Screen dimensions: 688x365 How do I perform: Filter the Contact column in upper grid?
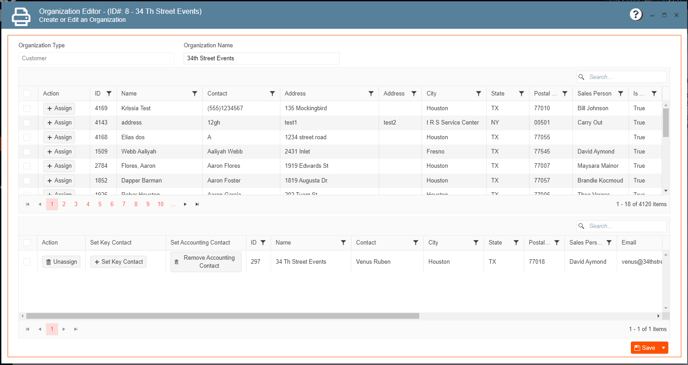[272, 93]
